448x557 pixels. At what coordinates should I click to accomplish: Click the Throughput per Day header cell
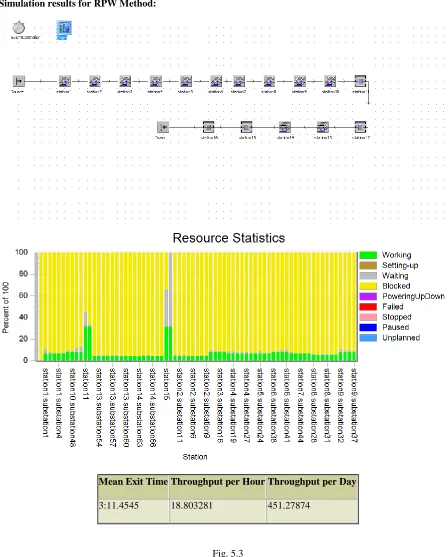click(x=312, y=487)
